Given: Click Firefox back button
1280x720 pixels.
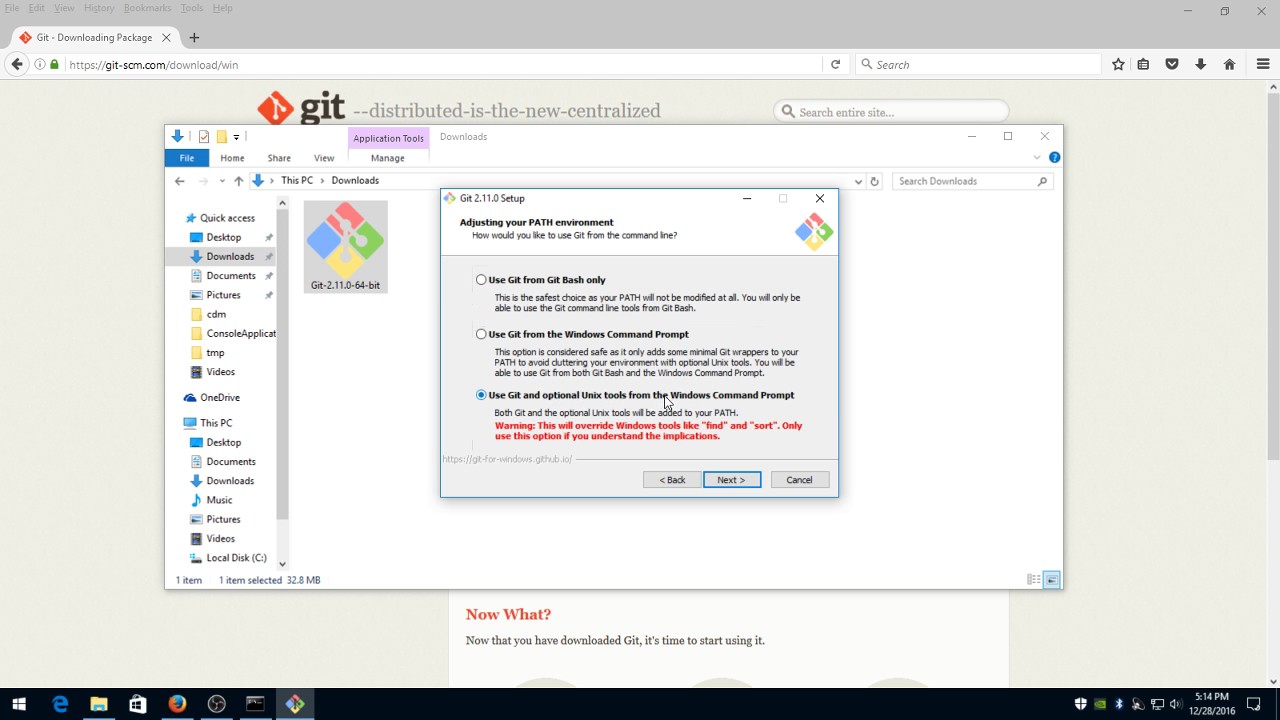Looking at the screenshot, I should pos(16,64).
